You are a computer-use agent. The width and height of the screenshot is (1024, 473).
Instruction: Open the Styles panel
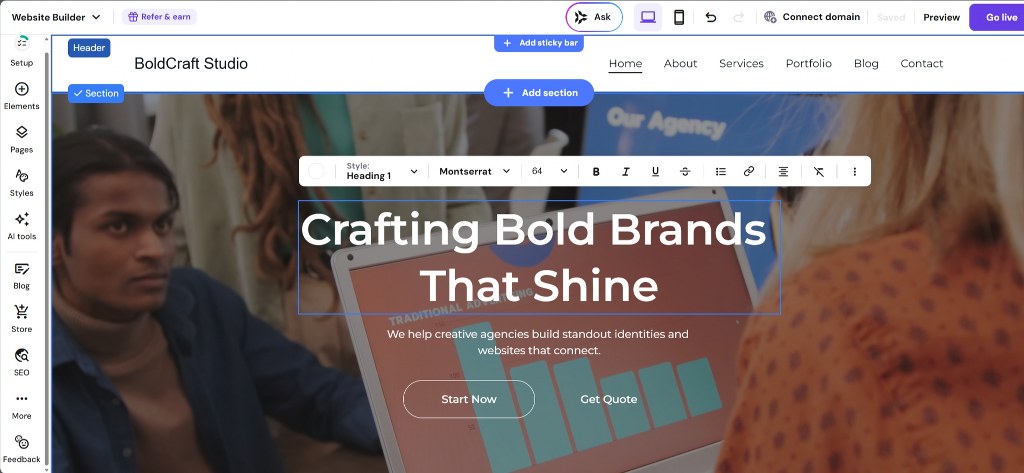click(22, 183)
